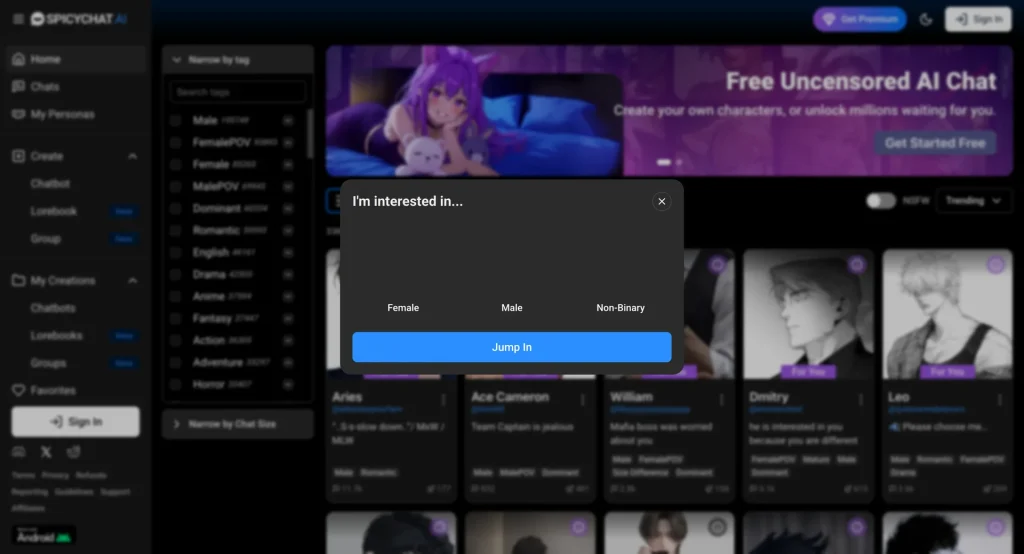Image resolution: width=1024 pixels, height=554 pixels.
Task: Open the Privacy footer link
Action: point(56,476)
